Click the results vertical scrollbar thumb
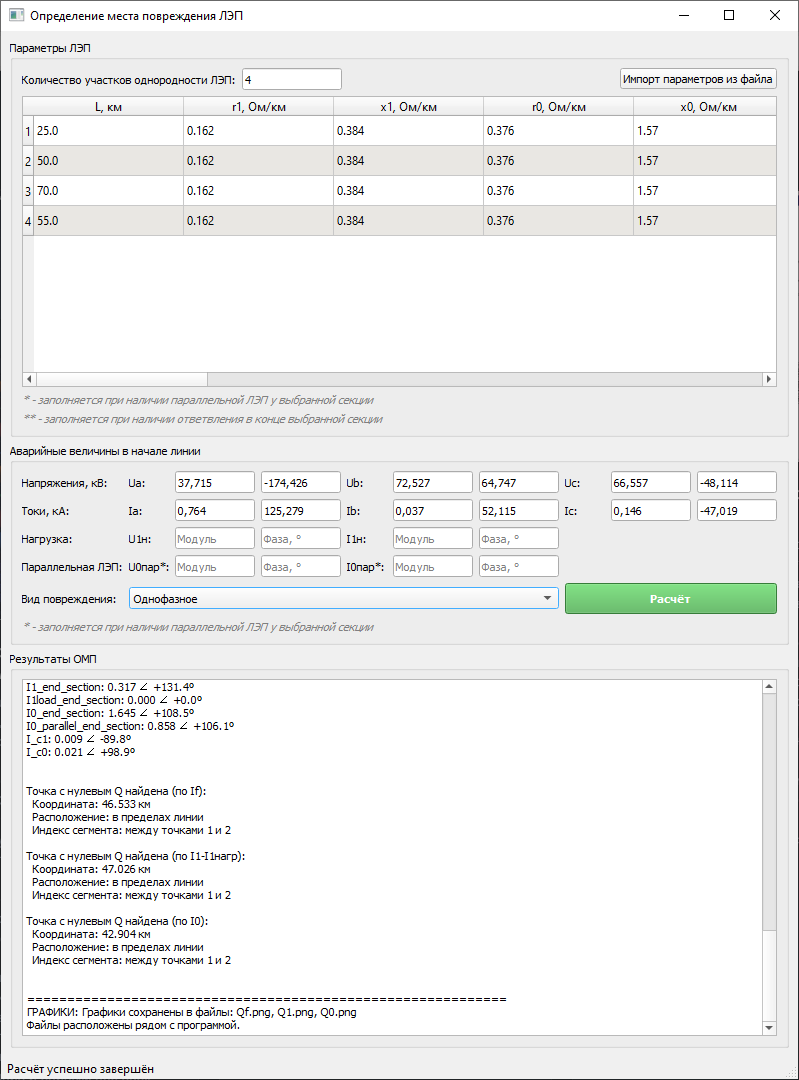Image resolution: width=799 pixels, height=1080 pixels. click(x=769, y=811)
